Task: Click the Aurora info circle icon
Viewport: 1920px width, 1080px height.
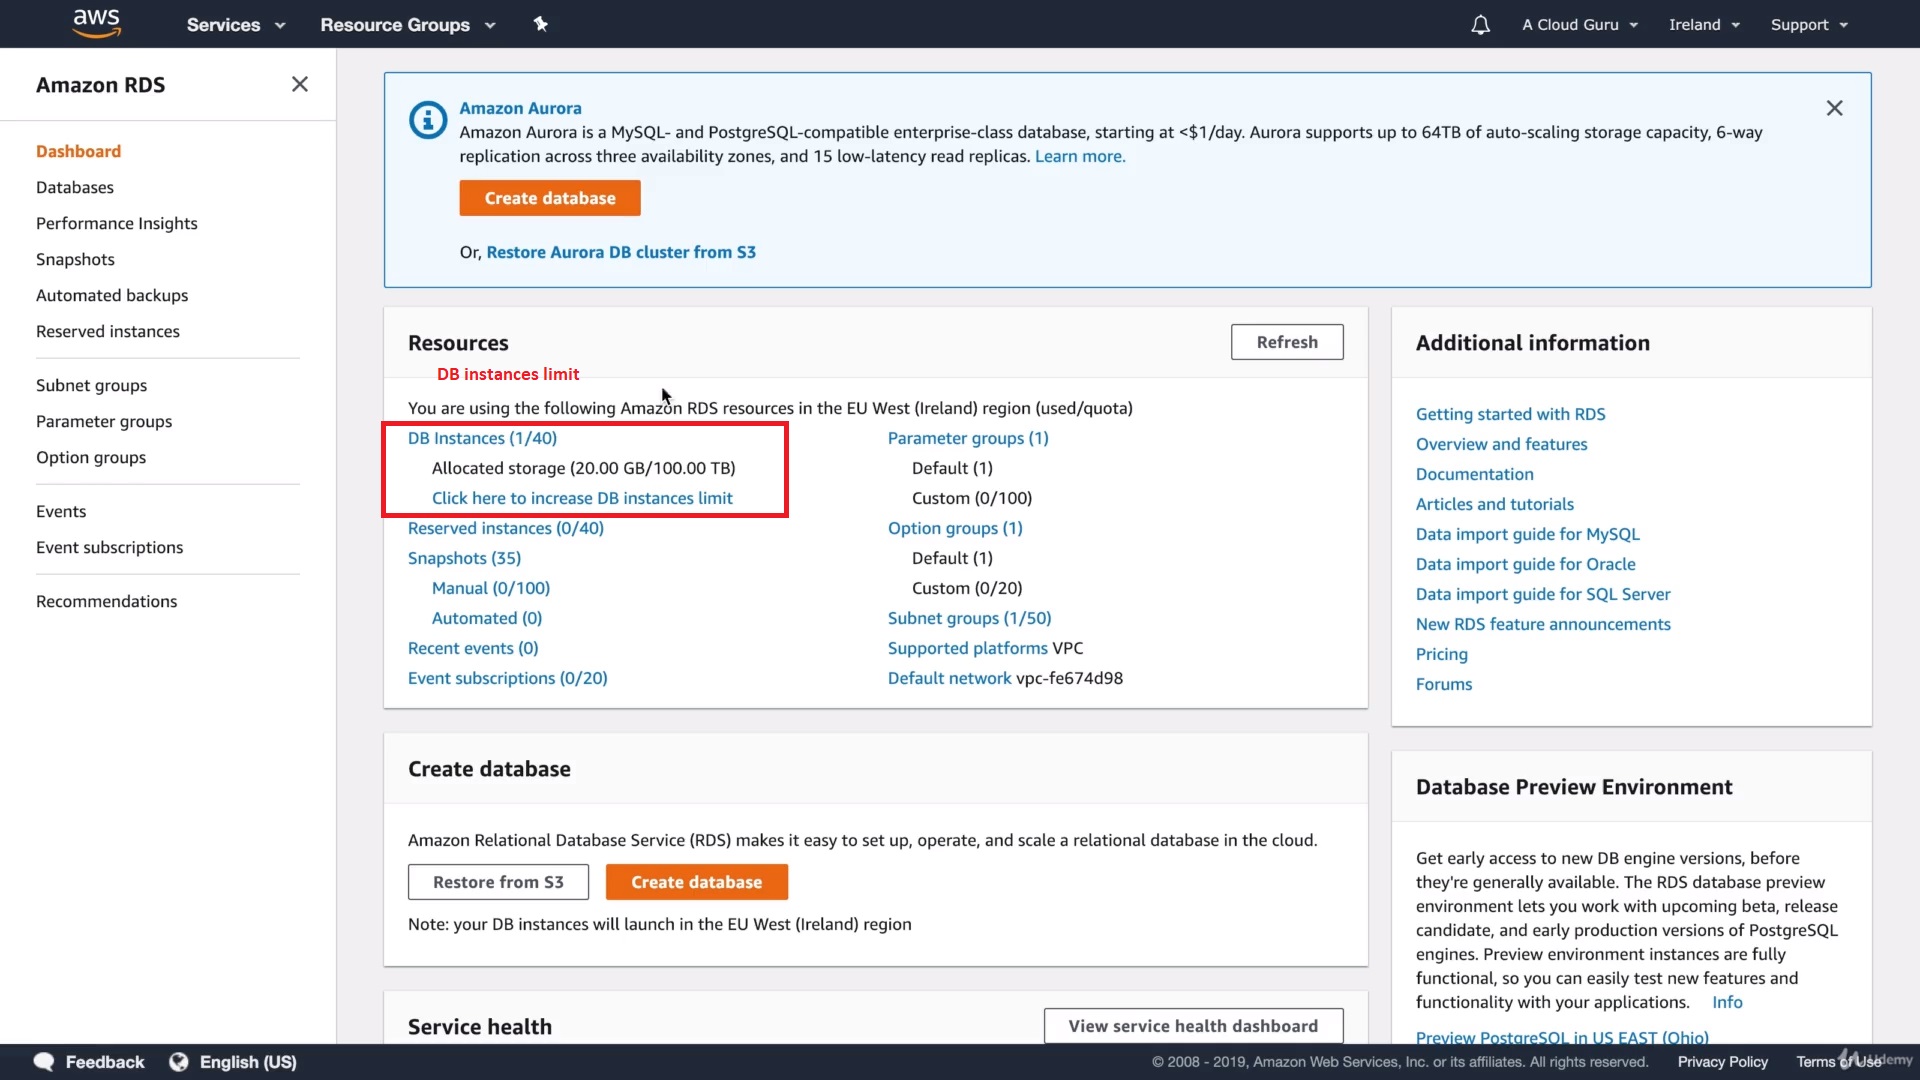Action: pyautogui.click(x=428, y=120)
